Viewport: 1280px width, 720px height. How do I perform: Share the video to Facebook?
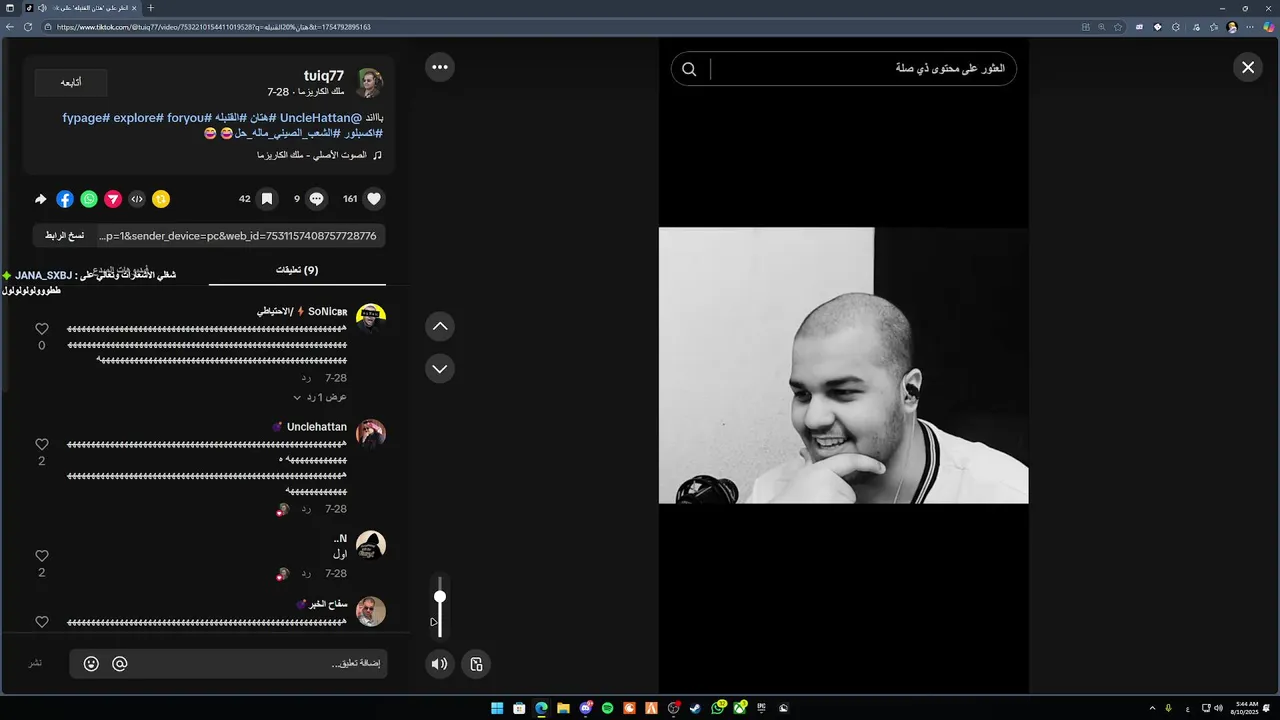[65, 199]
